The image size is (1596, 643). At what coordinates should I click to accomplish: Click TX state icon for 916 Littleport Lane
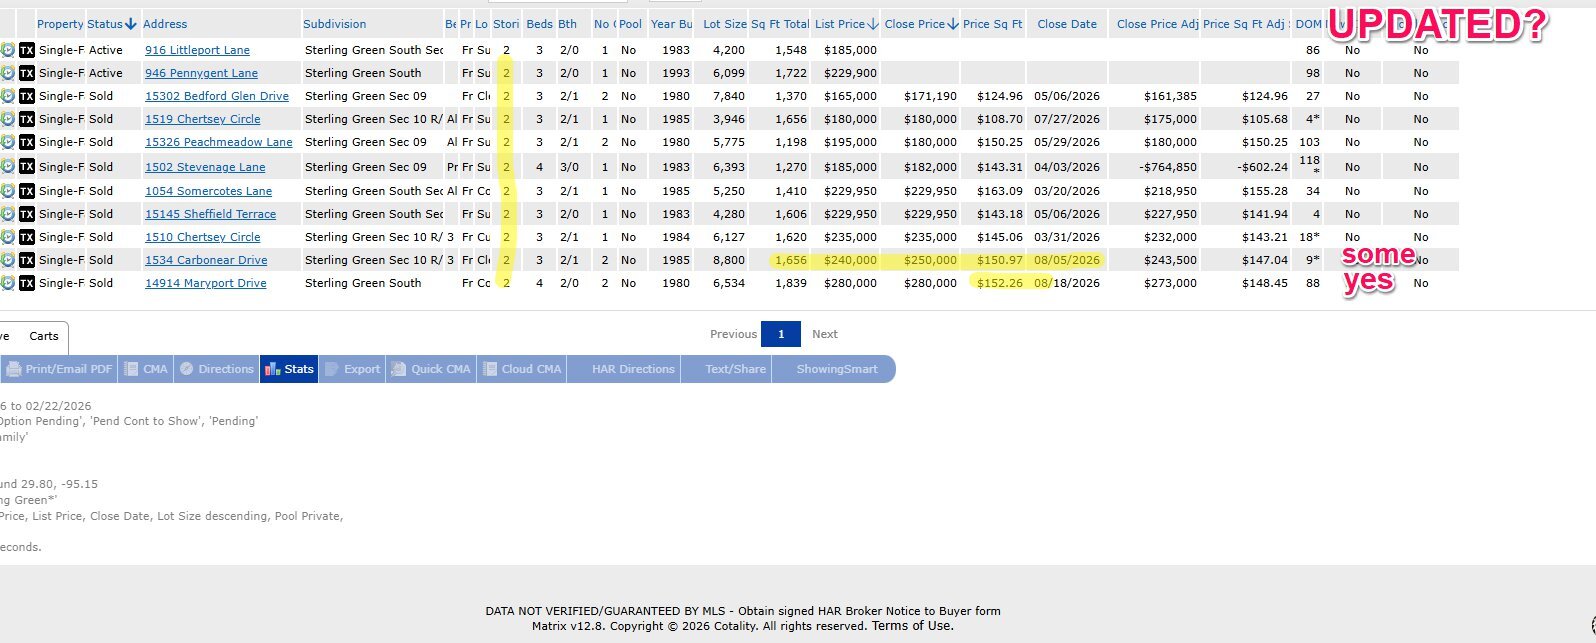(27, 50)
